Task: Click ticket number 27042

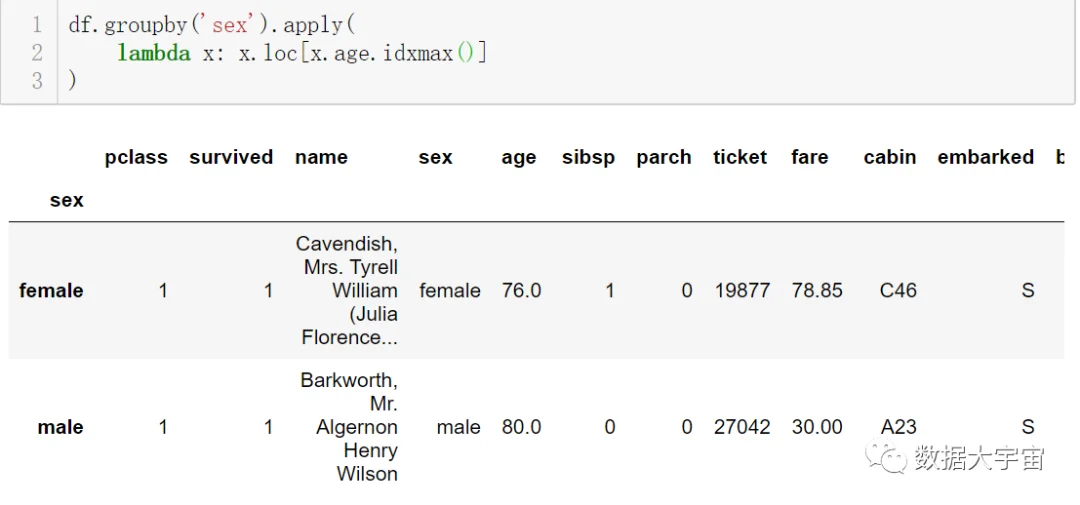Action: 742,427
